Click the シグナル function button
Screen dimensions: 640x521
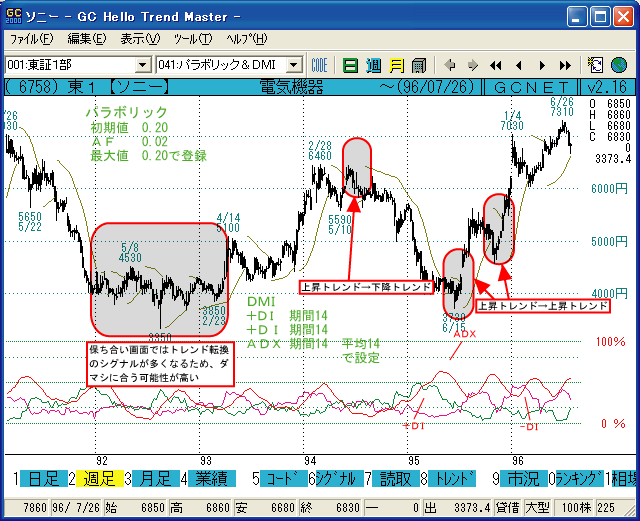pos(340,479)
